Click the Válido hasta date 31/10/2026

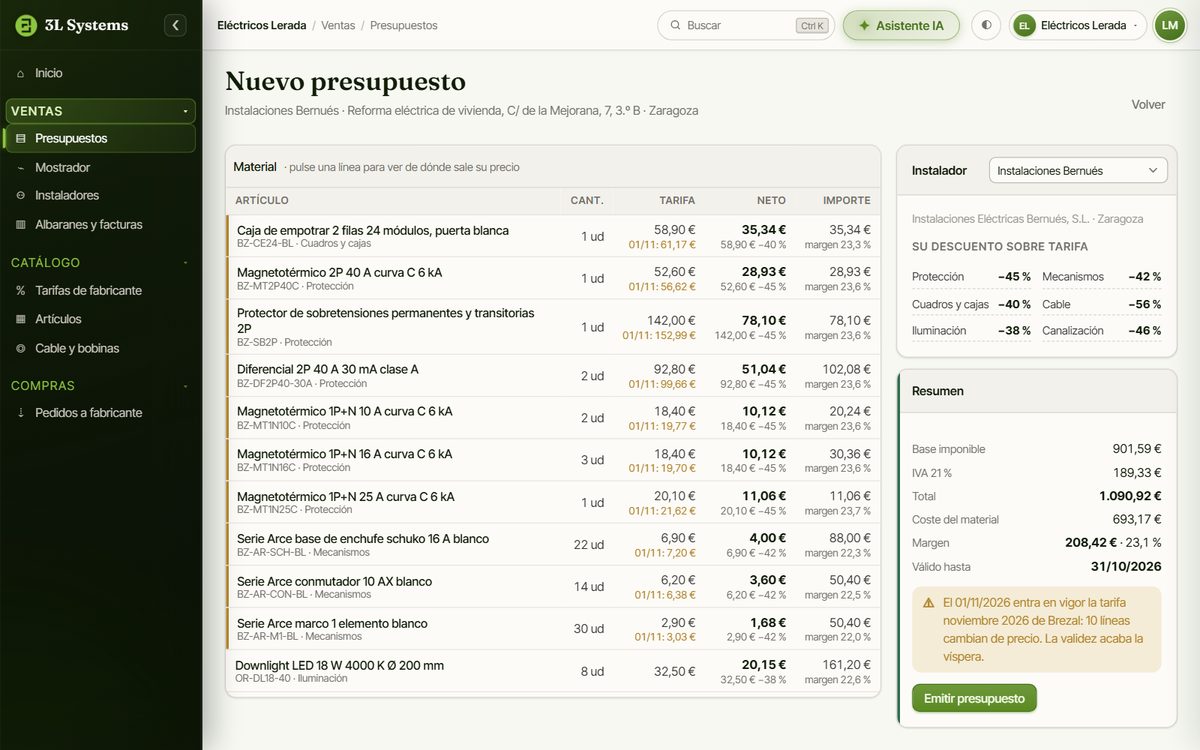[1126, 567]
